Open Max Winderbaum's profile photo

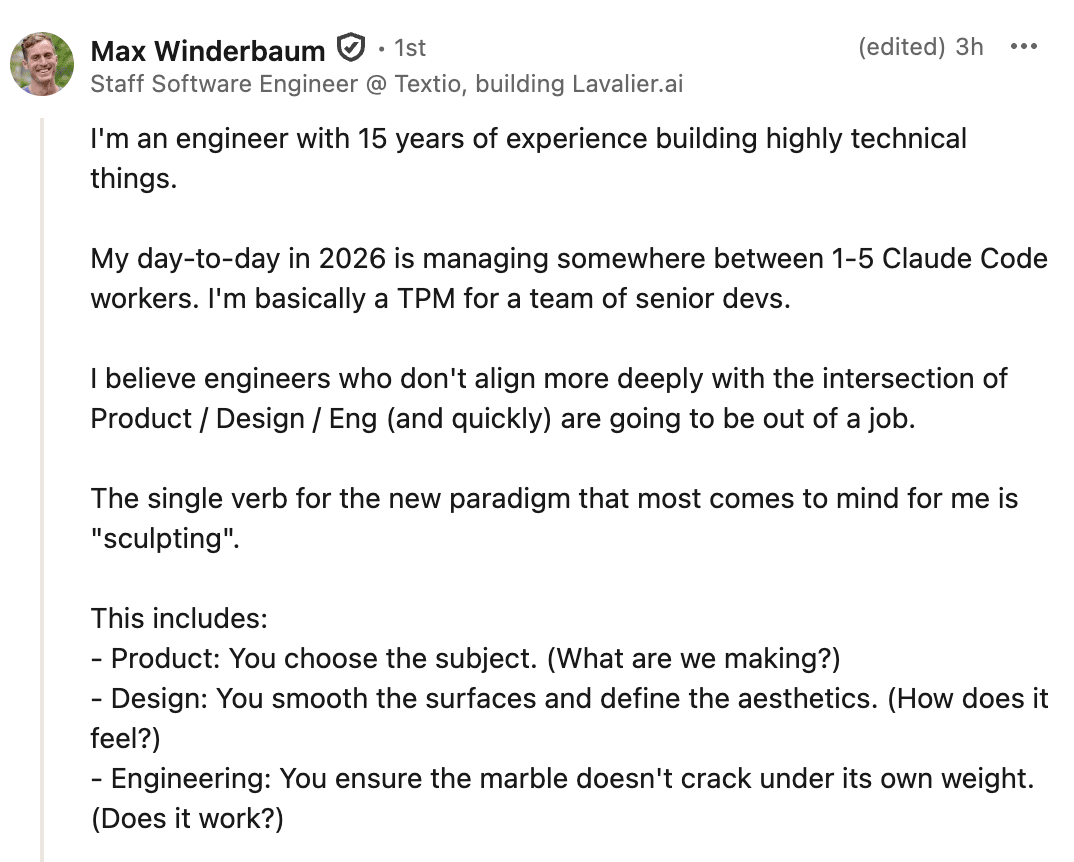click(42, 64)
